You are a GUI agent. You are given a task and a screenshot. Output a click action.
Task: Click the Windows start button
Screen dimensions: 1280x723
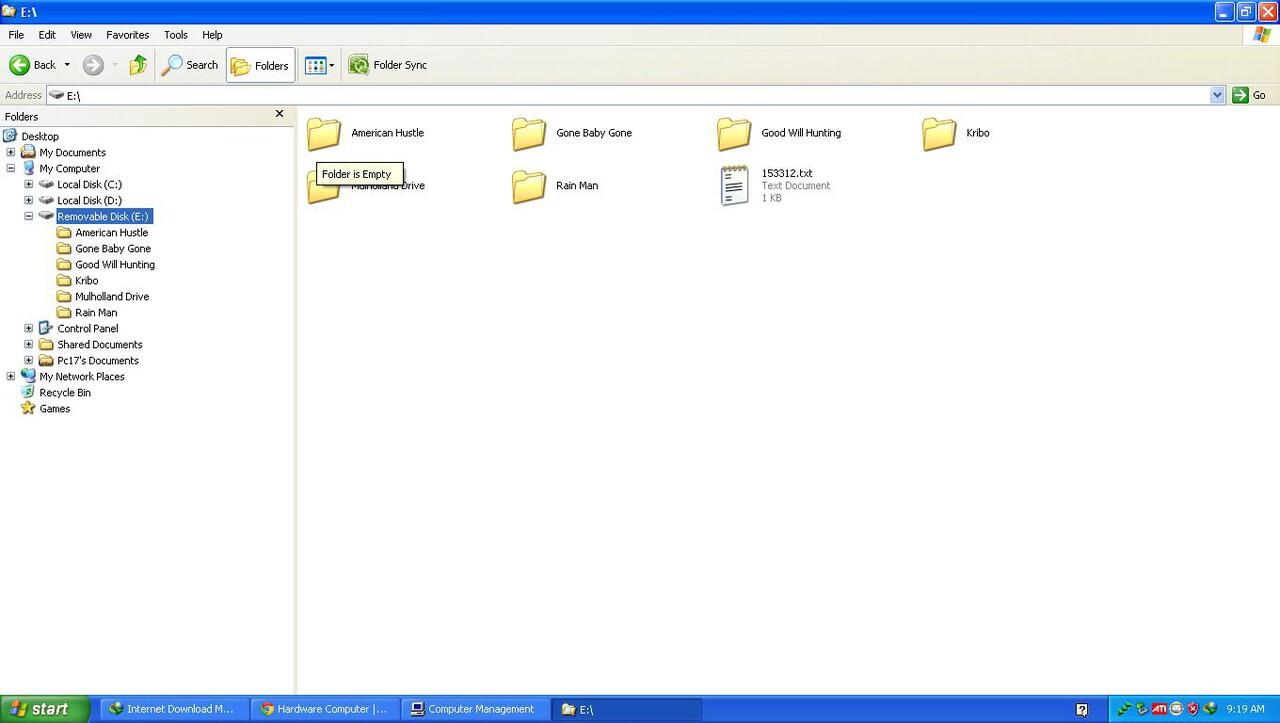click(x=45, y=709)
